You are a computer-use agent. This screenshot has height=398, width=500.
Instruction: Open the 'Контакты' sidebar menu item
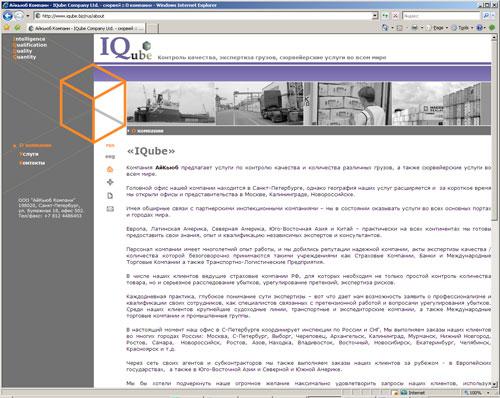click(x=32, y=163)
